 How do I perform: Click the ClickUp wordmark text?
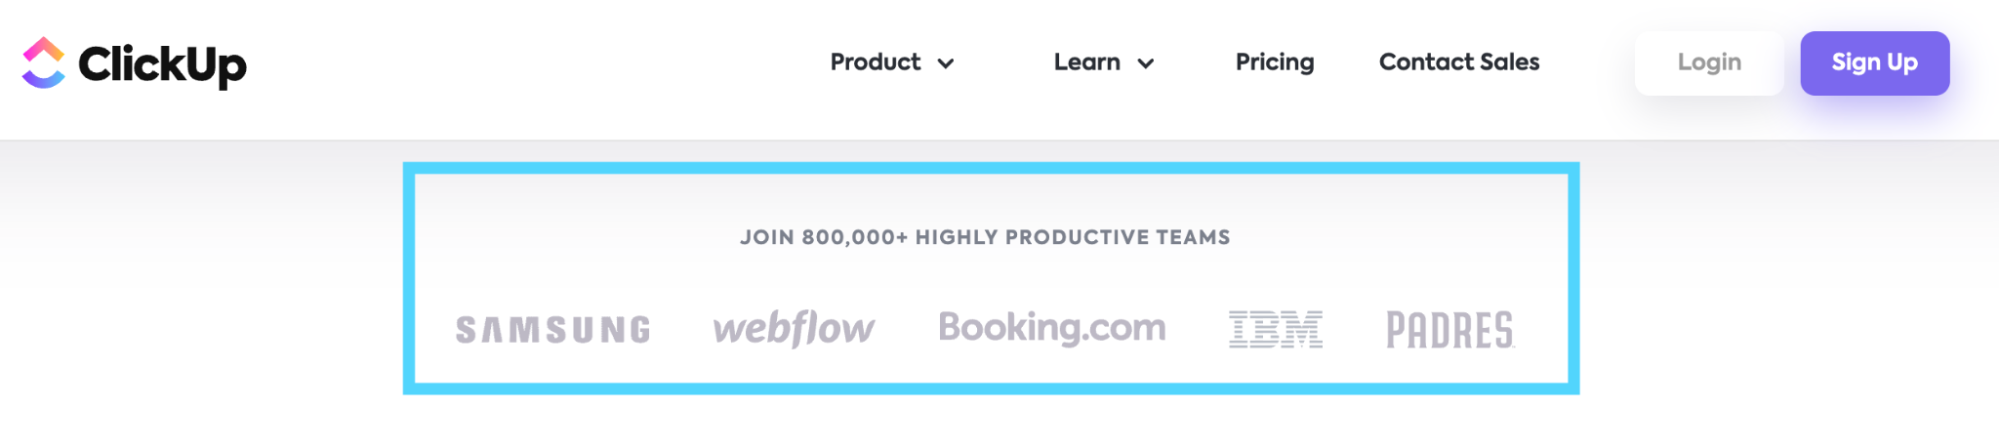click(x=162, y=65)
